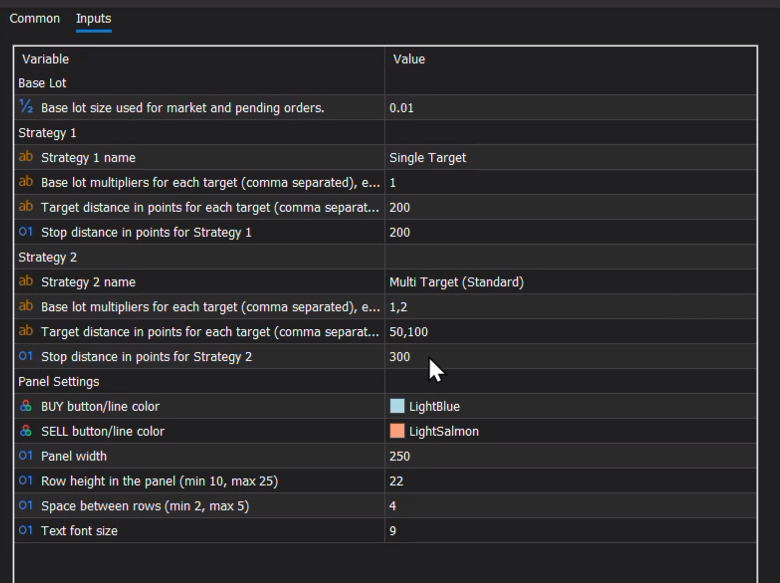Click the integer icon beside Panel width
The height and width of the screenshot is (583, 780).
tap(26, 456)
